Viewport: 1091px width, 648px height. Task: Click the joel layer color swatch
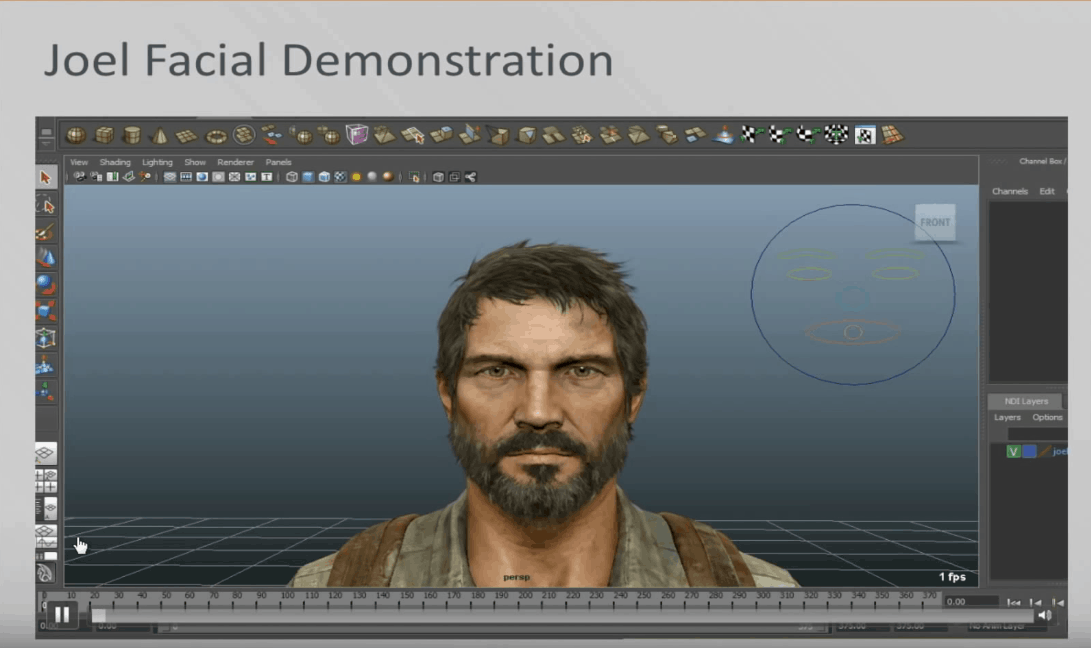tap(1029, 452)
